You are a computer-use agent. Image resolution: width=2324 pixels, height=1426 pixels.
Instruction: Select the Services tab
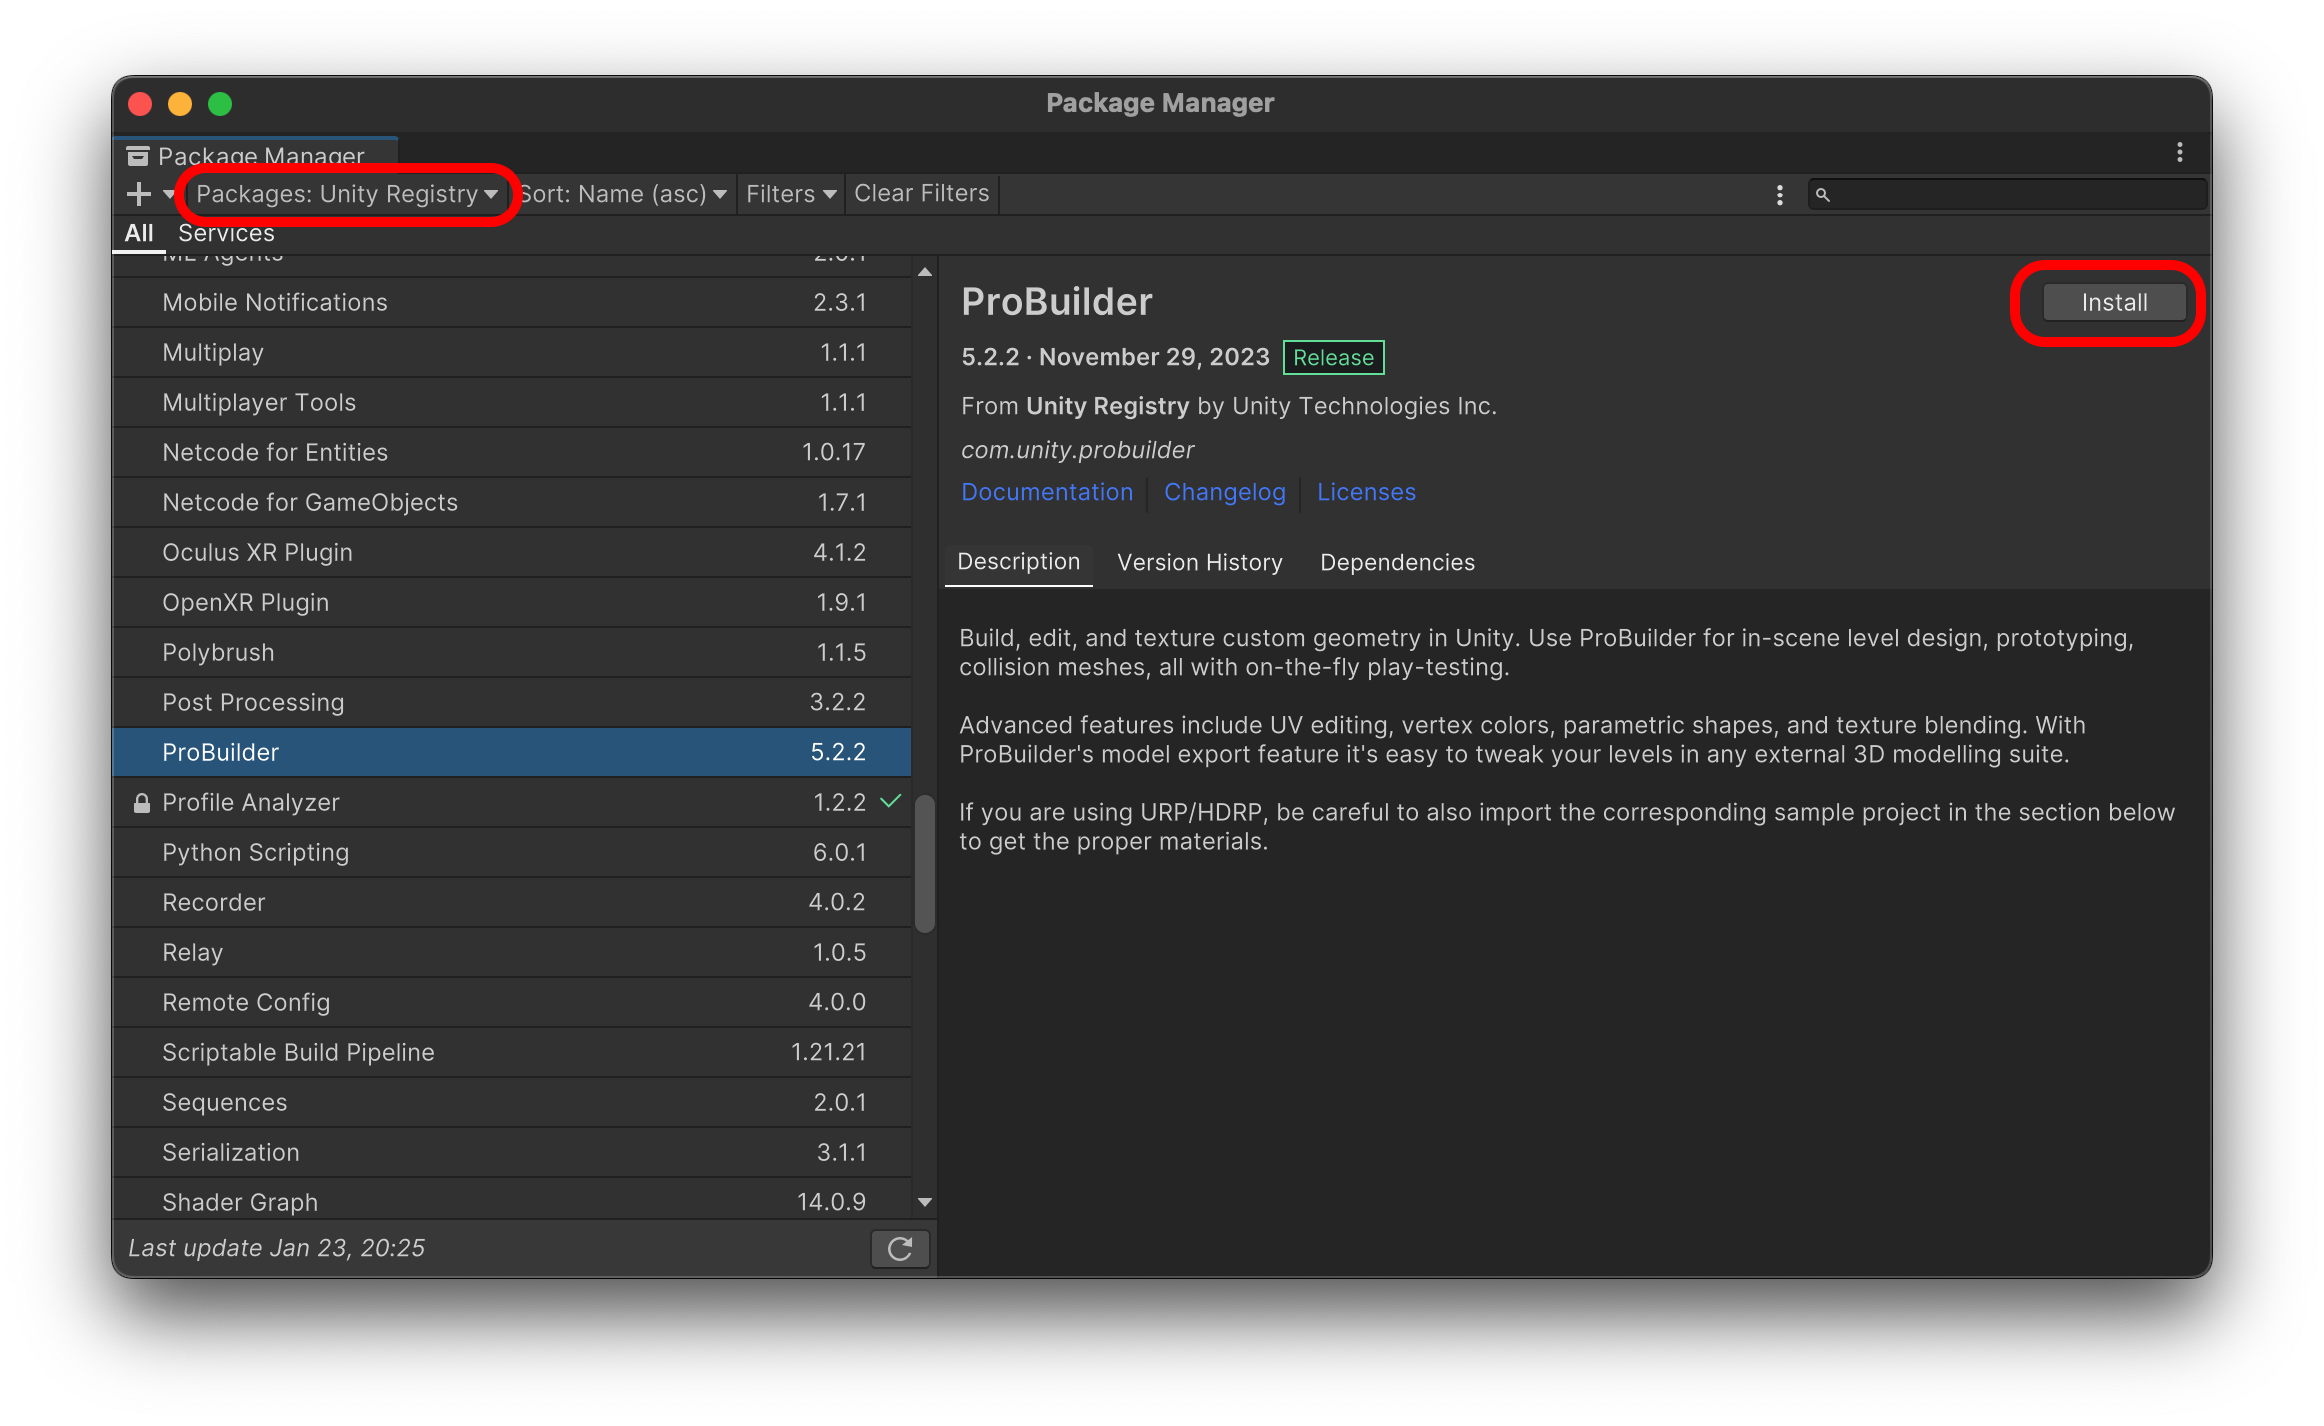tap(226, 233)
